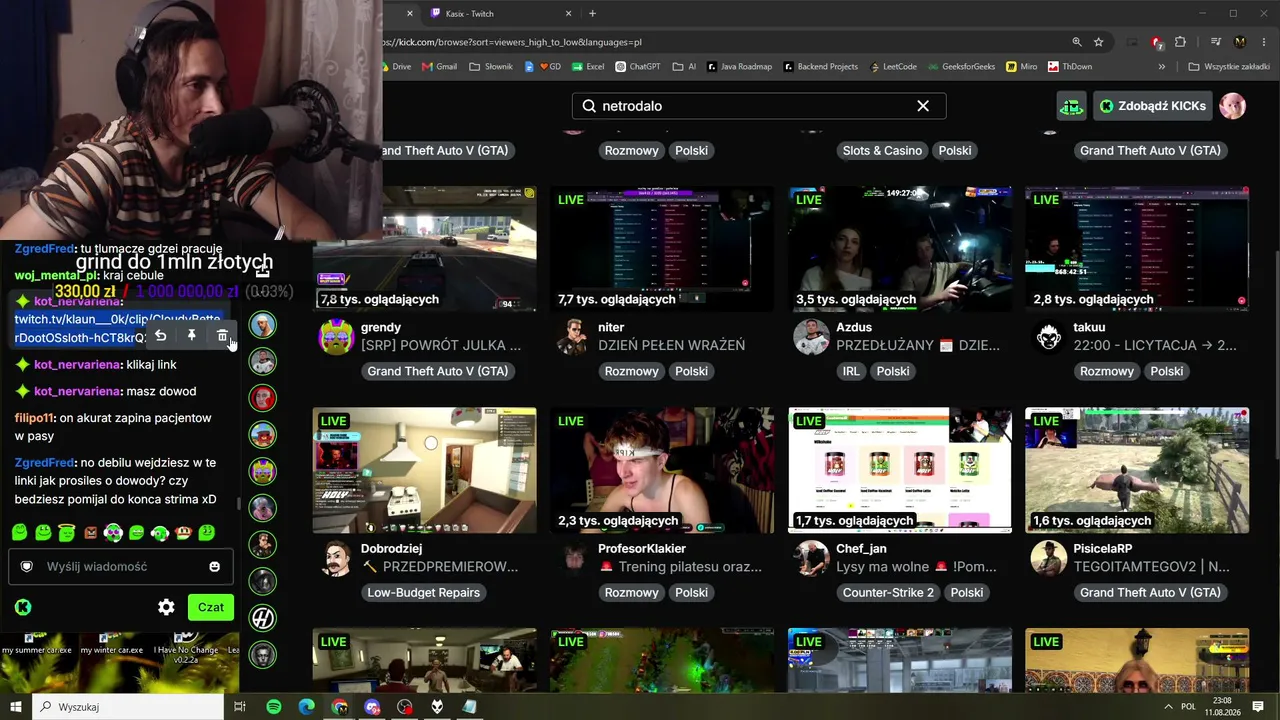This screenshot has width=1280, height=720.
Task: Open the Backend Projects bookmark
Action: coord(820,67)
